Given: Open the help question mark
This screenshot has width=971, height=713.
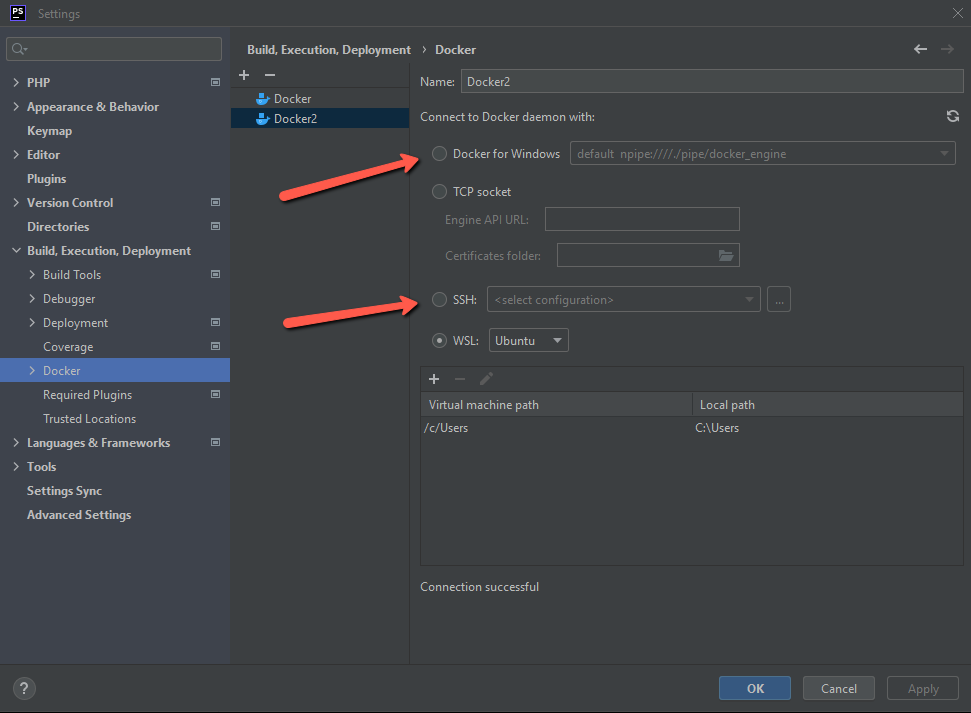Looking at the screenshot, I should point(24,688).
